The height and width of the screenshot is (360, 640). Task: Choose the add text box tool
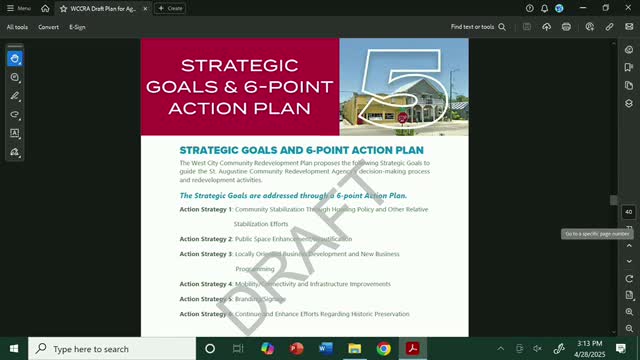15,133
